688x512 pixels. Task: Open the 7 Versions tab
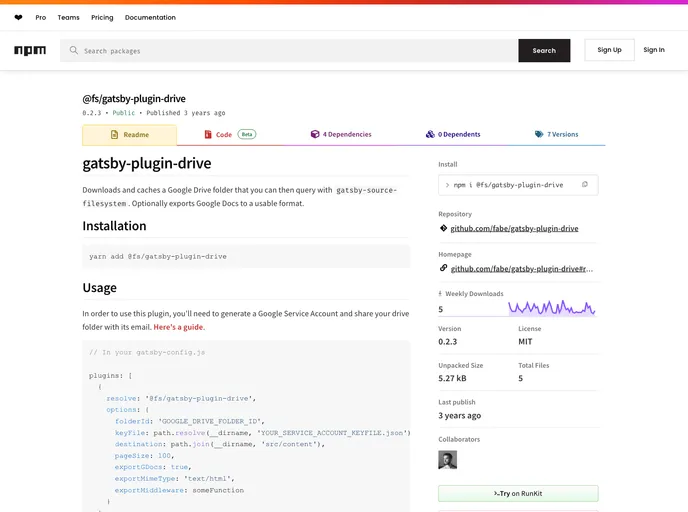(x=556, y=134)
